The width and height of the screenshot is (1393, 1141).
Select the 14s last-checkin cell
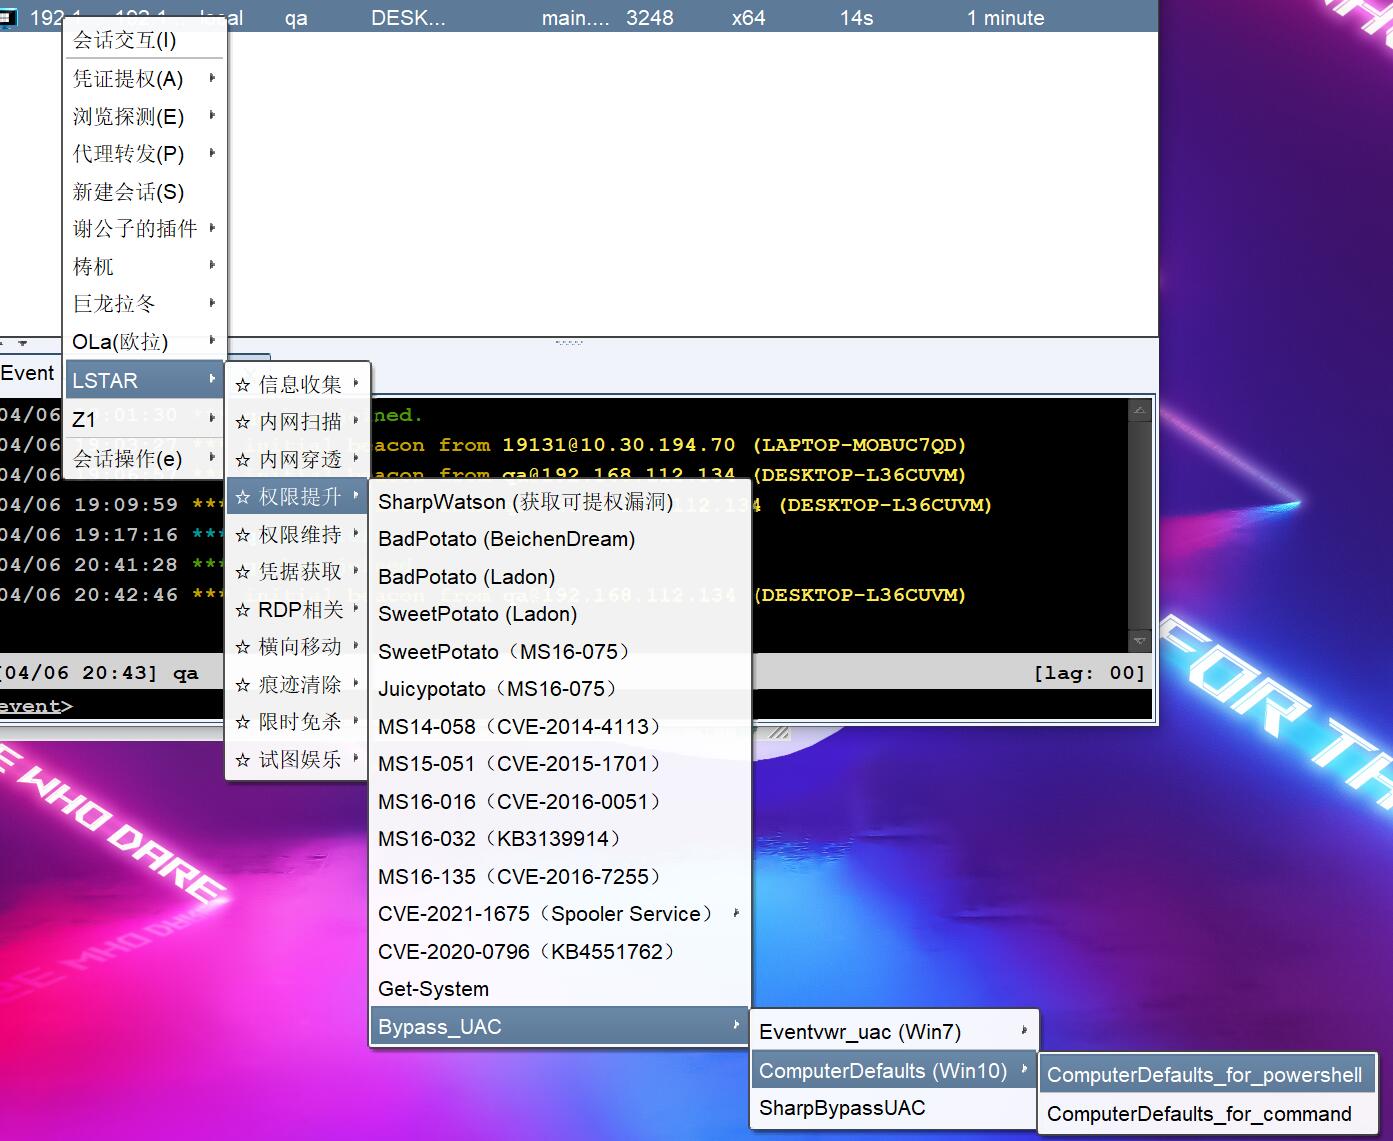(x=856, y=18)
